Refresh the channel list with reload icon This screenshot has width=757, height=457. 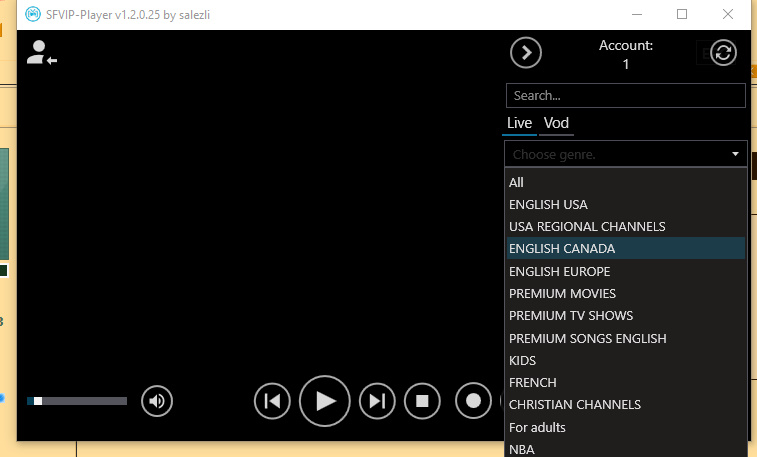point(723,53)
